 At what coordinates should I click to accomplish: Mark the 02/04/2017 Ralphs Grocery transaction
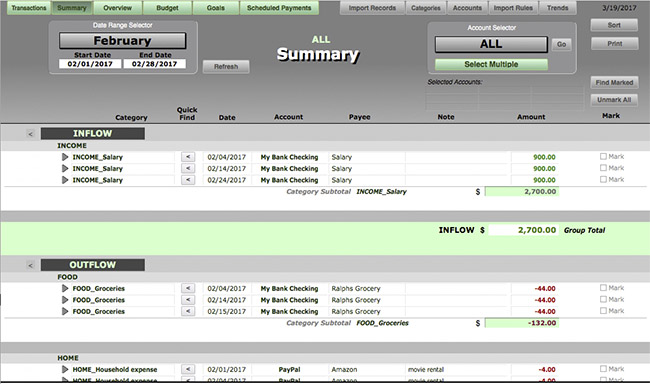coord(603,288)
